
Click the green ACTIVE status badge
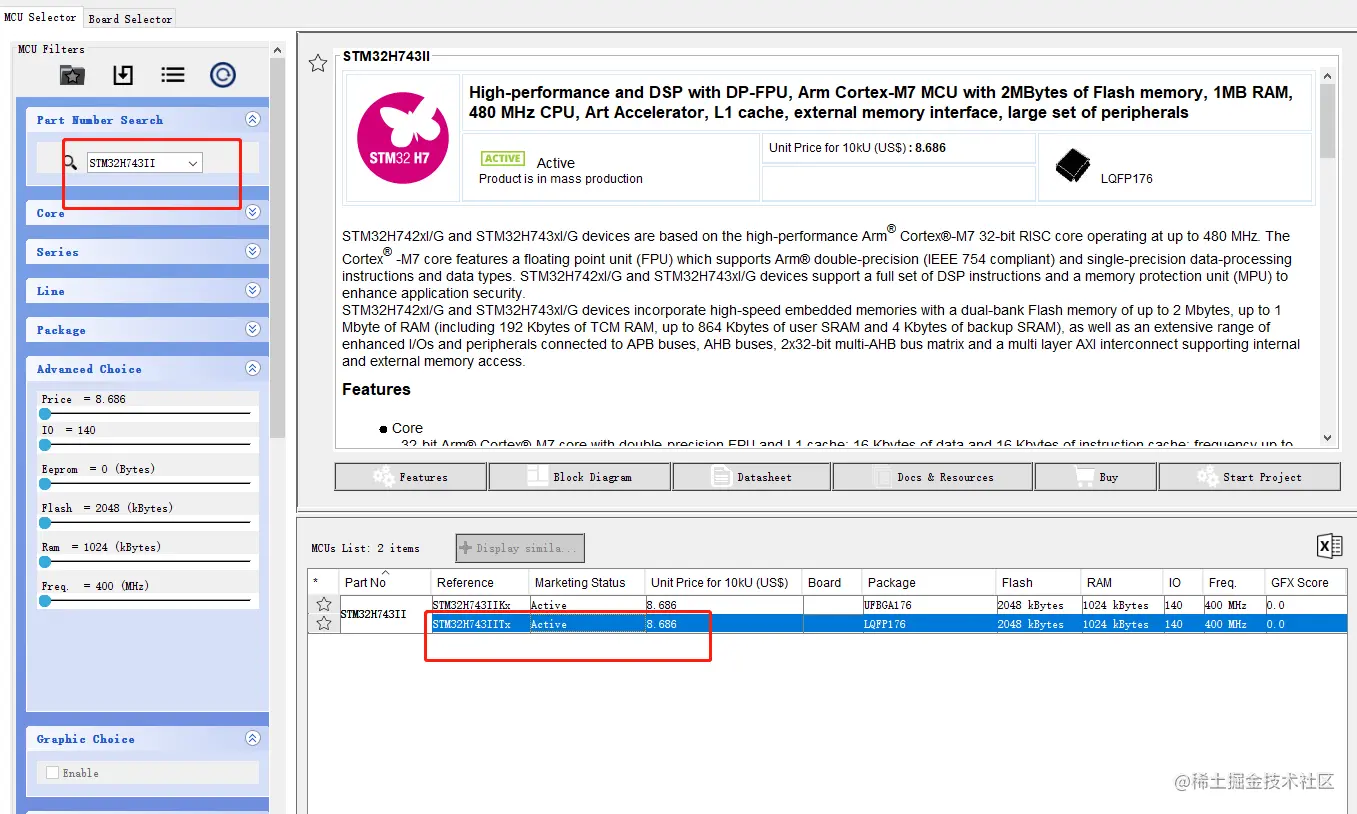click(x=502, y=158)
